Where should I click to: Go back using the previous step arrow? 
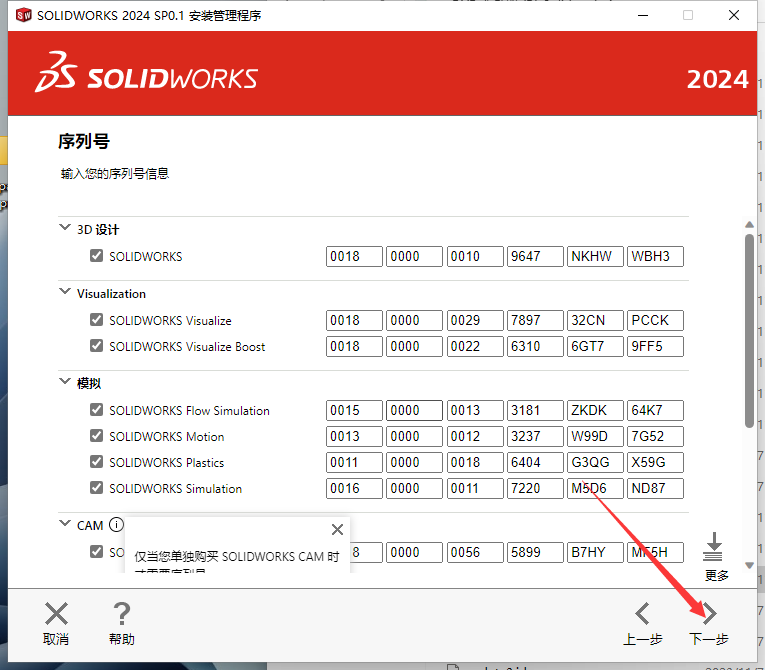pos(642,614)
